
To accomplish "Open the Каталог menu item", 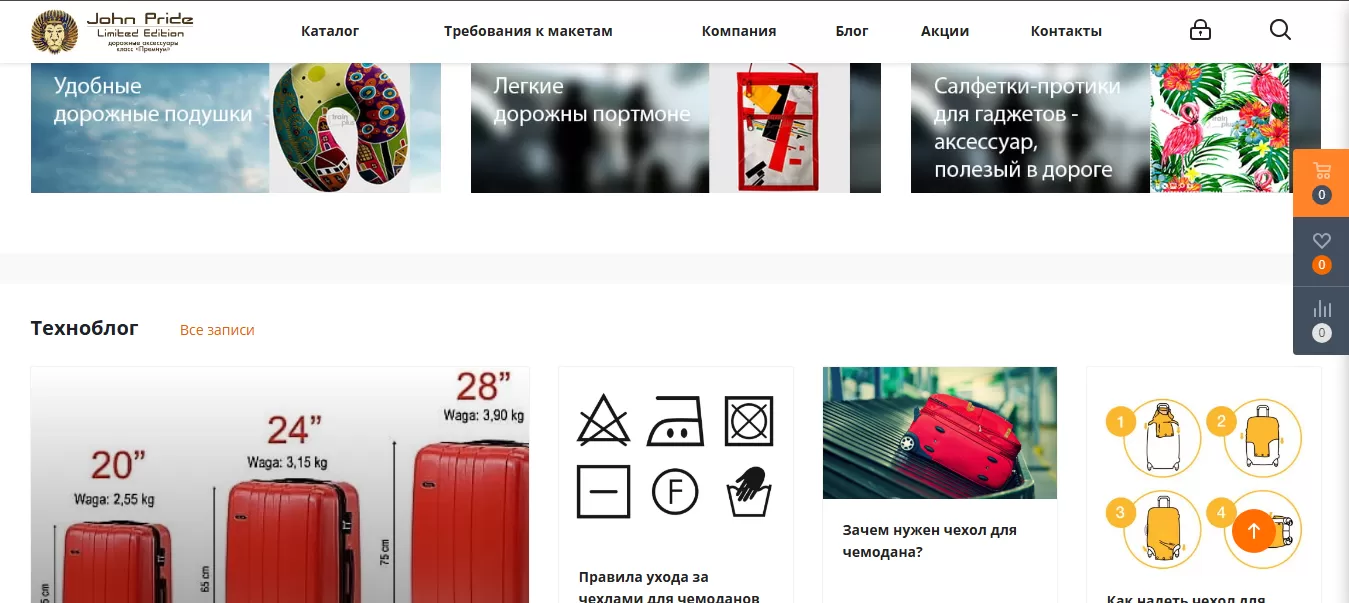I will coord(330,31).
